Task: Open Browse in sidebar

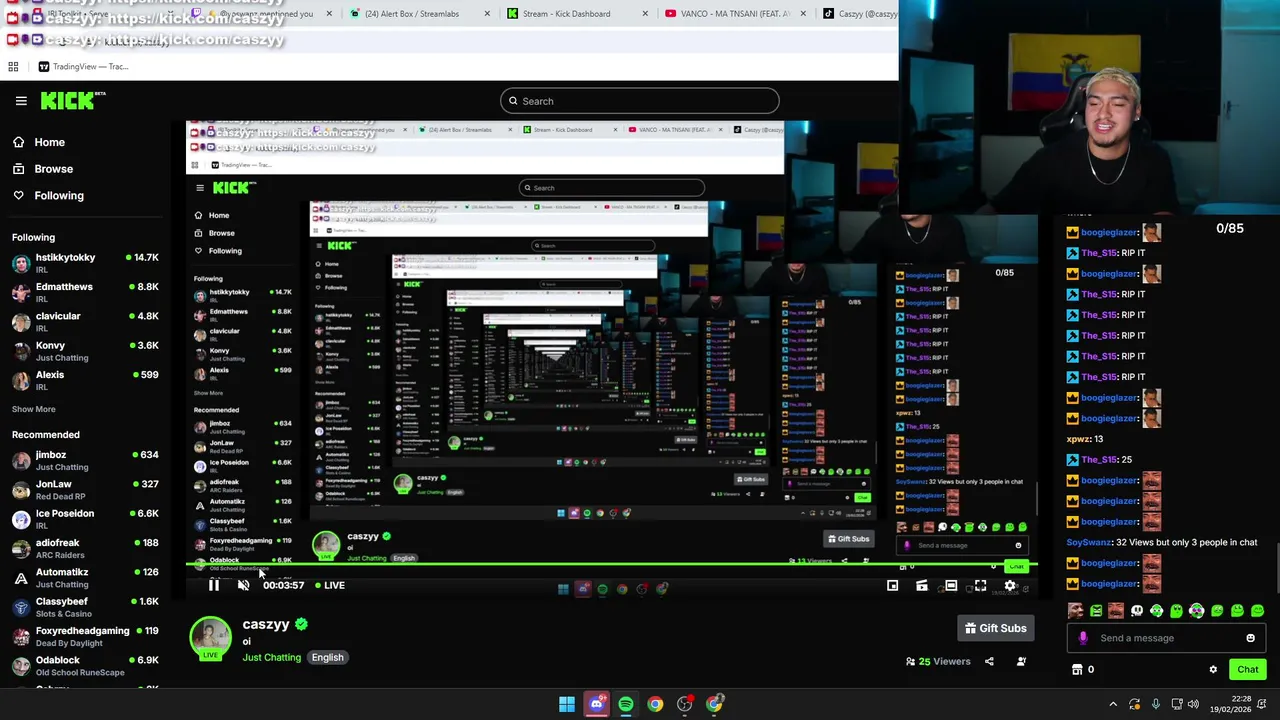Action: (43, 169)
